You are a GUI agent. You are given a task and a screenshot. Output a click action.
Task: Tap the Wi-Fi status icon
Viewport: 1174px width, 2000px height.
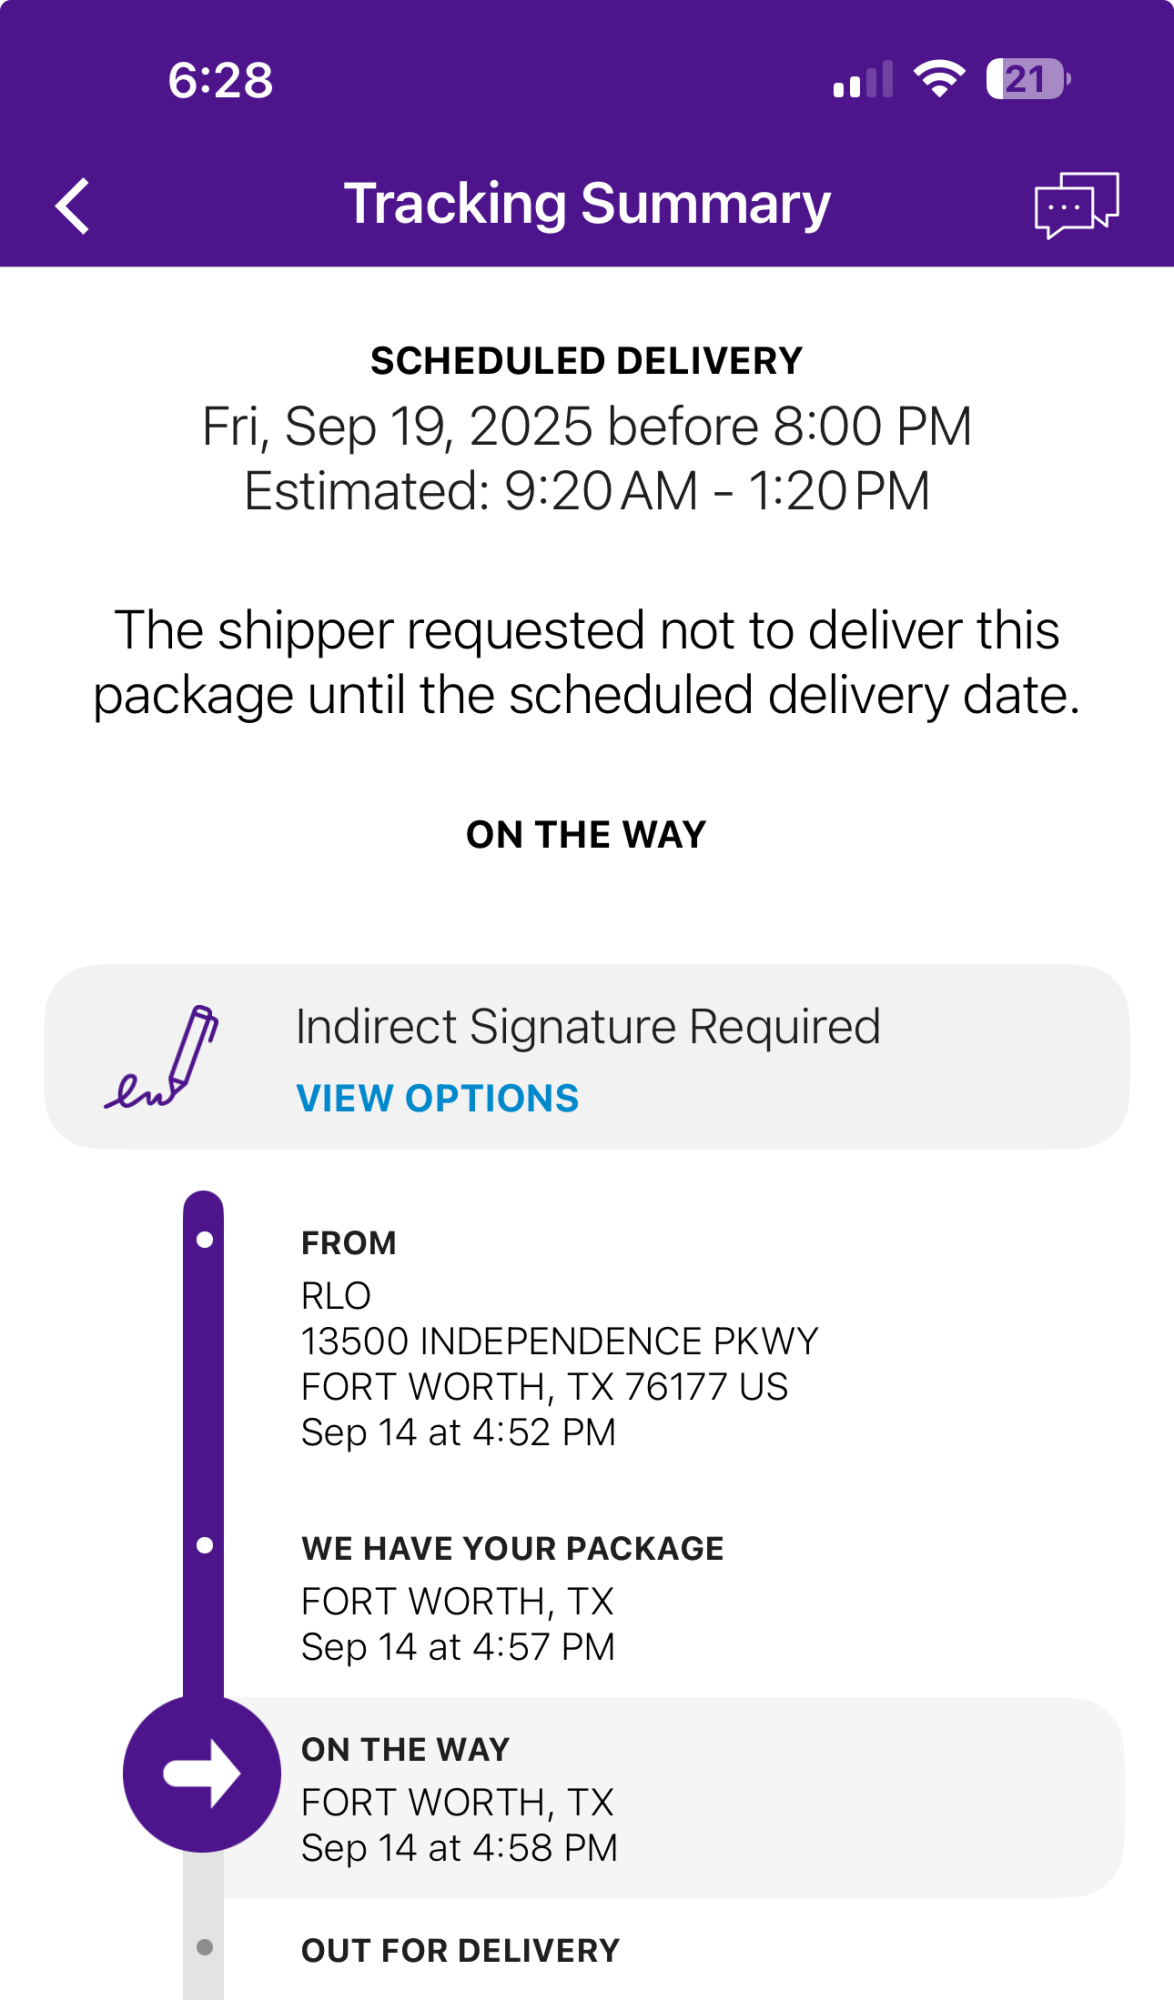[x=939, y=79]
